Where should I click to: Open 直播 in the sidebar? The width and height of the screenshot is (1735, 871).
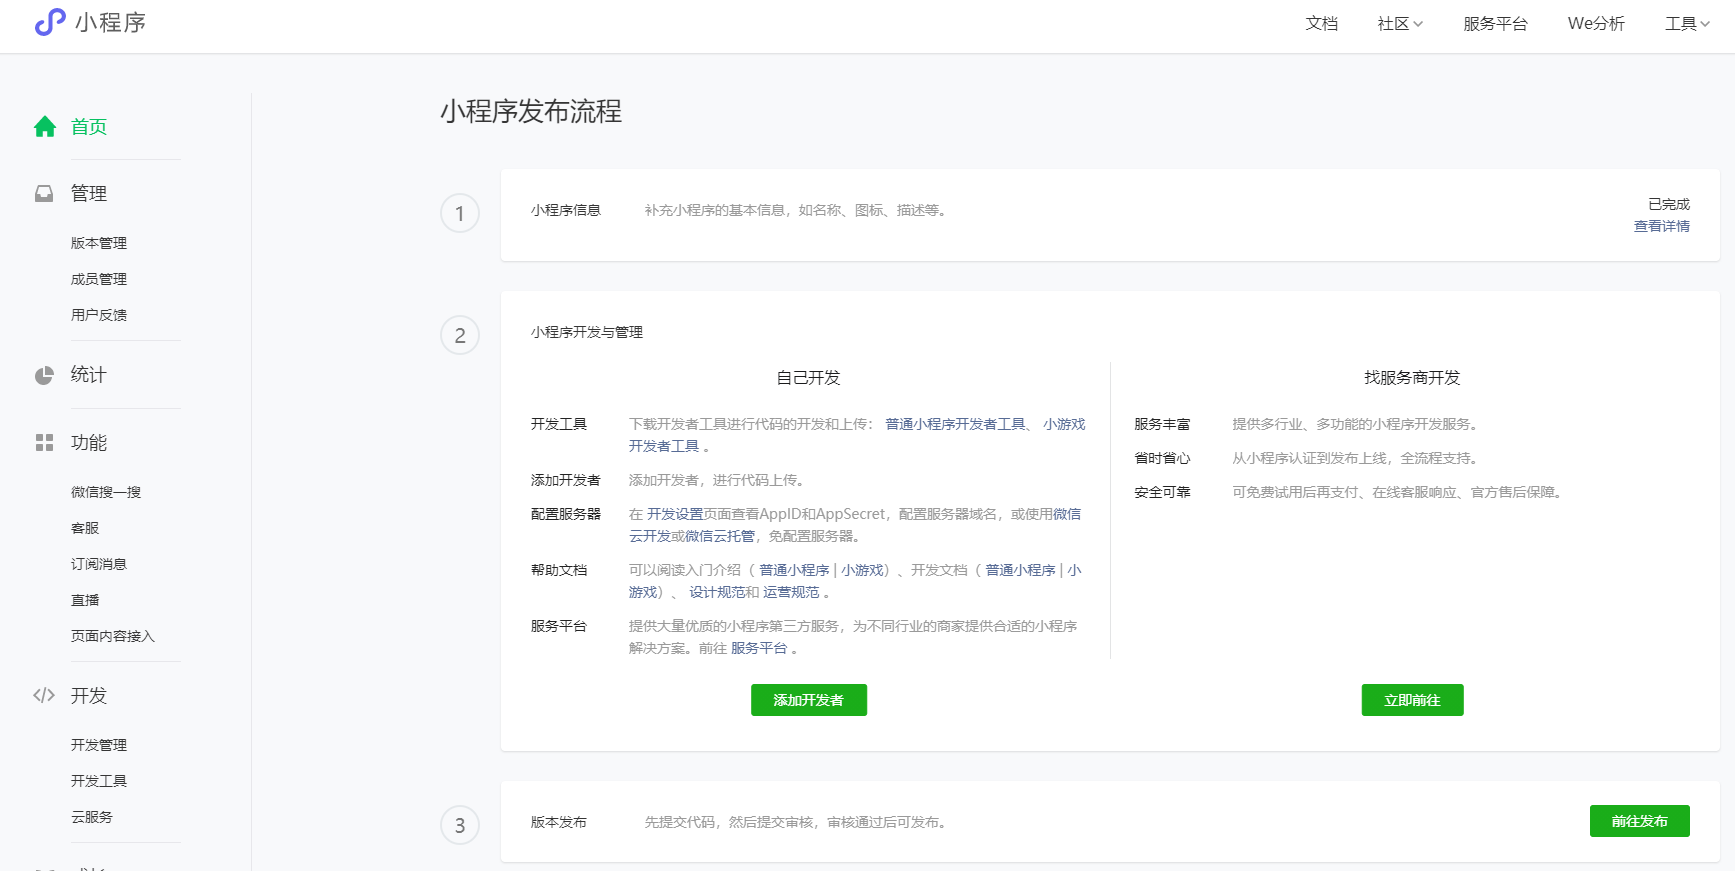click(85, 600)
